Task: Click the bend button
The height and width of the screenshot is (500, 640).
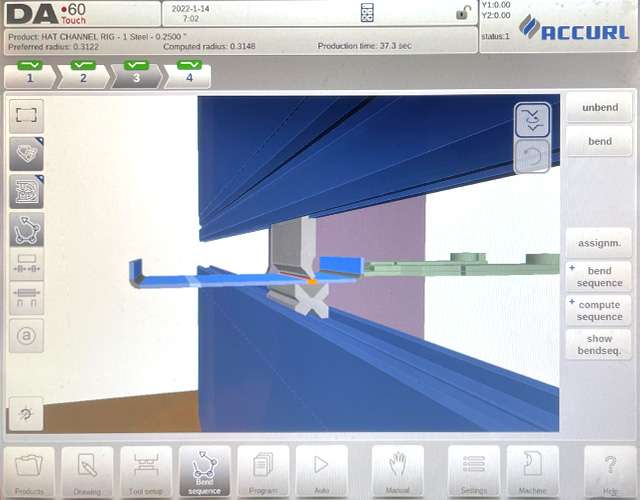Action: click(x=600, y=142)
